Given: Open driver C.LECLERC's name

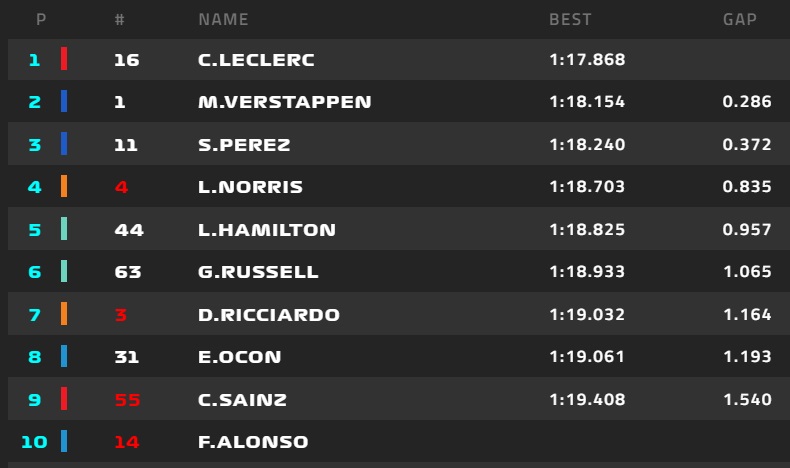Looking at the screenshot, I should pos(256,60).
